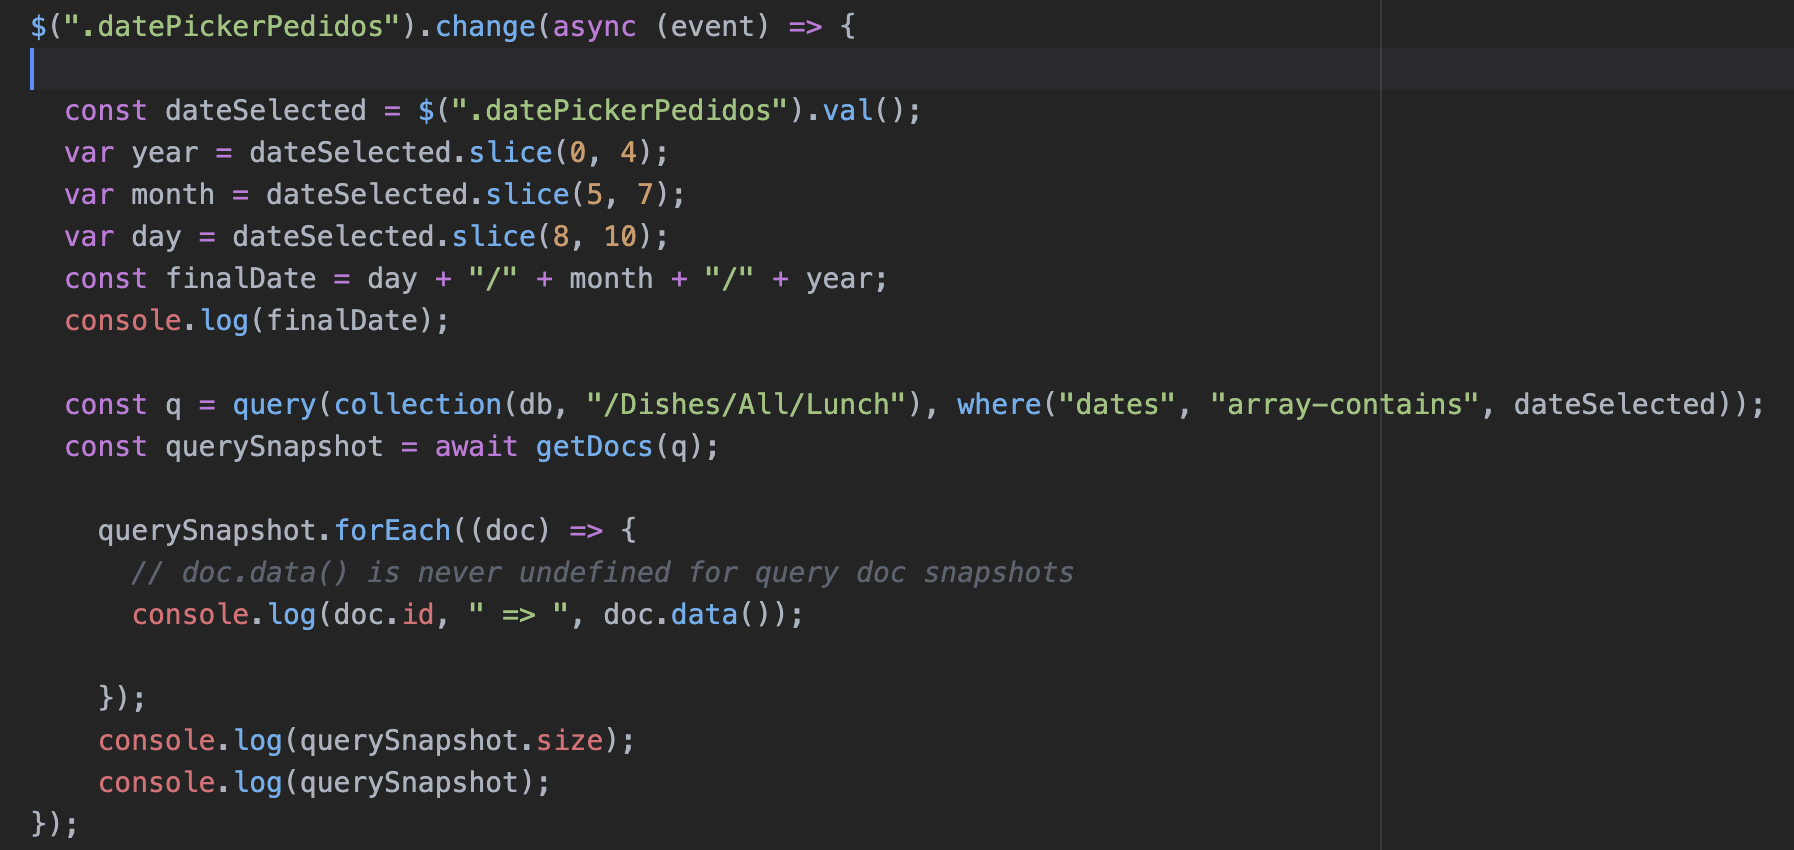Click the 'change' method on first line
1794x850 pixels.
(x=485, y=26)
